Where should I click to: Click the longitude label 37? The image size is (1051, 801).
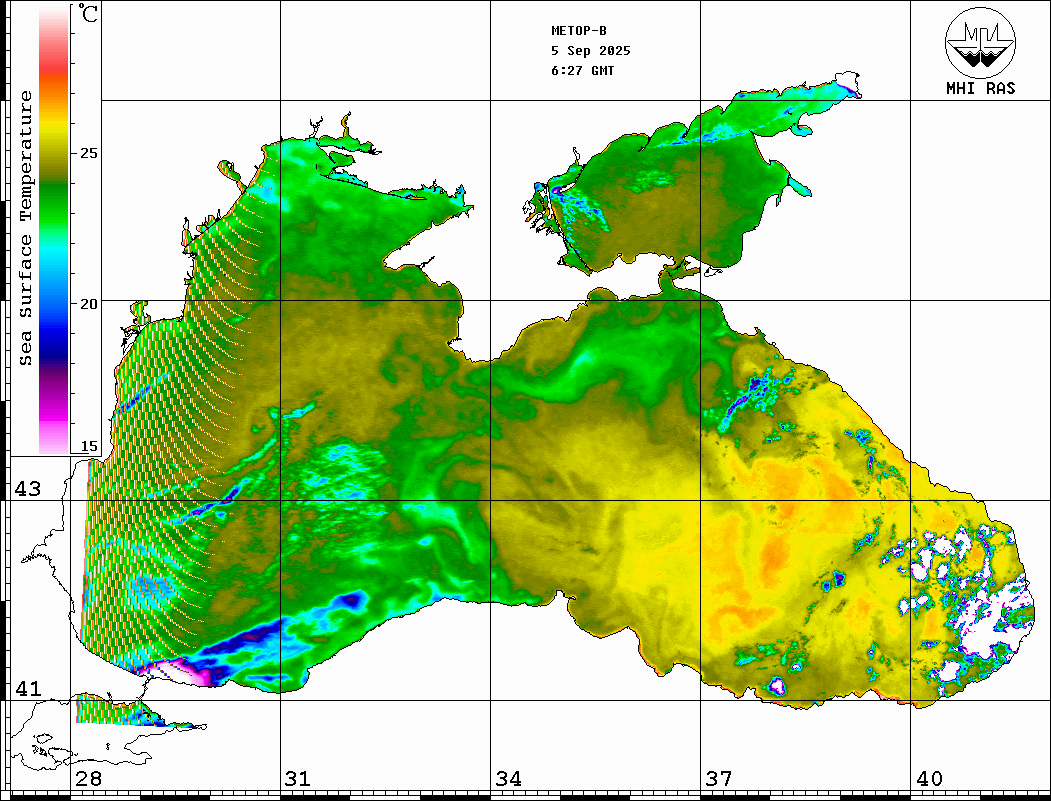point(719,779)
